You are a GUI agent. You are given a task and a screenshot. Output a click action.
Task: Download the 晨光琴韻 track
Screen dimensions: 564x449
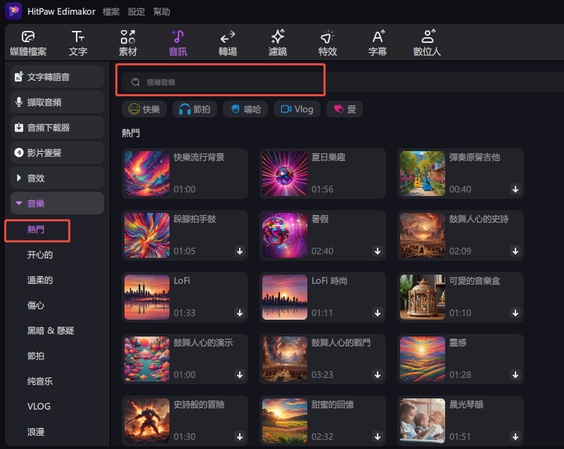click(515, 436)
